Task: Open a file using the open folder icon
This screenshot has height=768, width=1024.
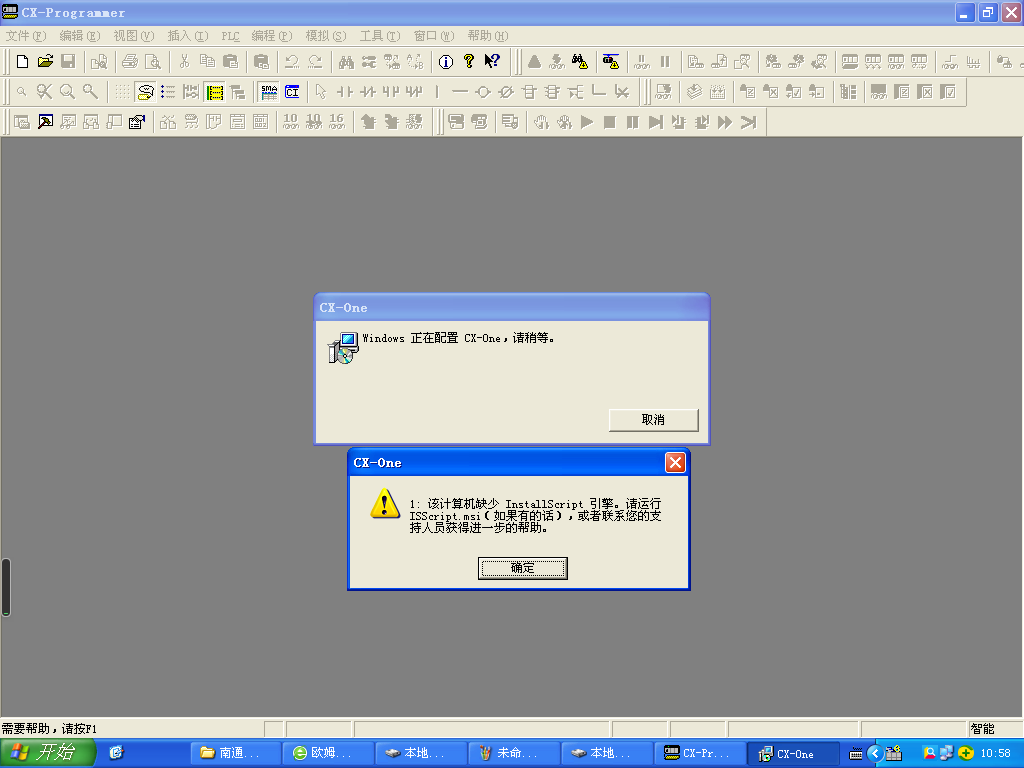Action: (x=45, y=62)
